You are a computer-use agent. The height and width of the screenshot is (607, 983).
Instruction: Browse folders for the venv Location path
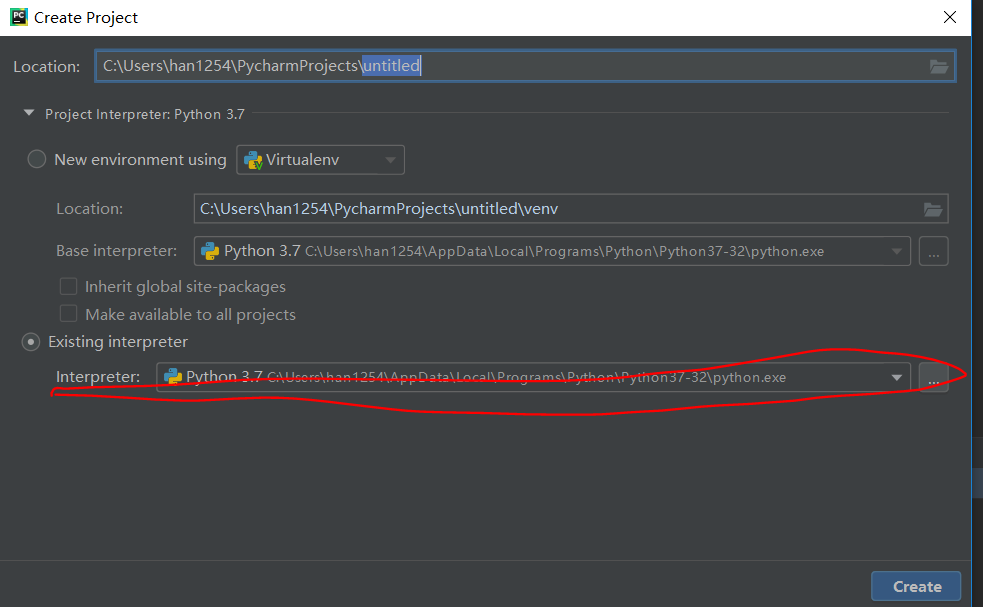[932, 209]
